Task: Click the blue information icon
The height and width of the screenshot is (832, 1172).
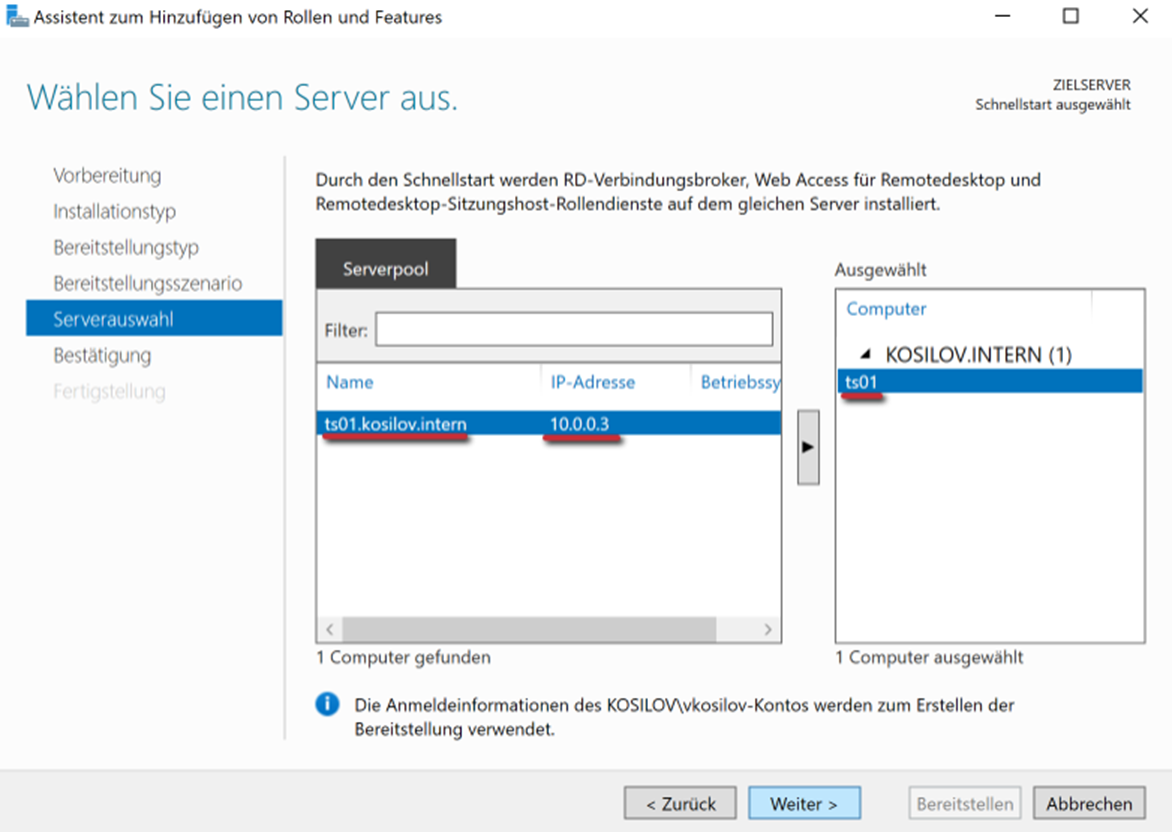Action: tap(327, 705)
